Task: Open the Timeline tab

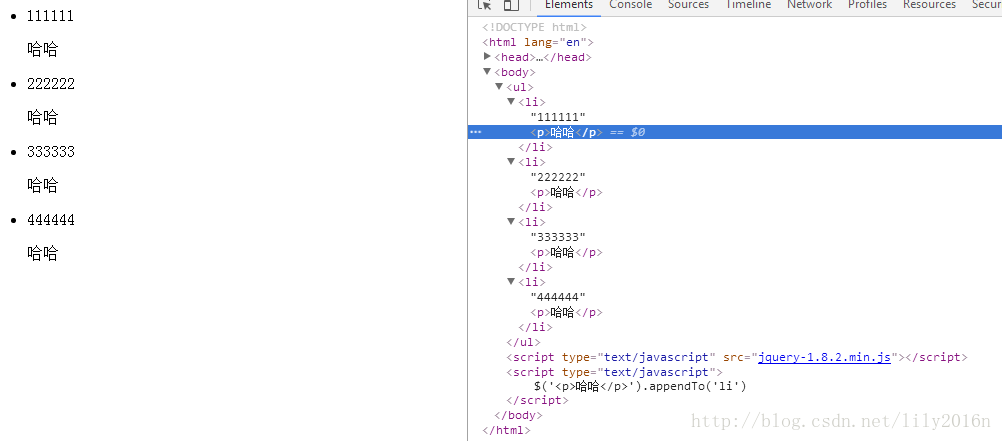Action: 748,5
